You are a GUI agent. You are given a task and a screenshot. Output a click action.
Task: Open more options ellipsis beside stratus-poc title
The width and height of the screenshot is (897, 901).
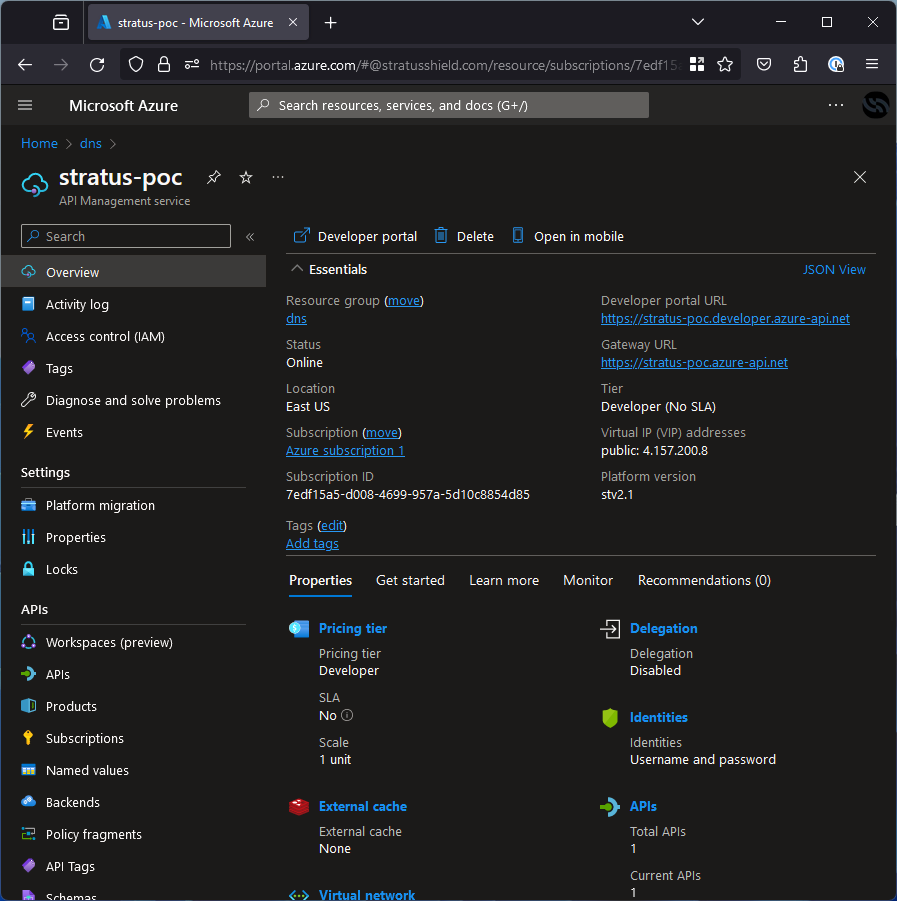(x=278, y=177)
